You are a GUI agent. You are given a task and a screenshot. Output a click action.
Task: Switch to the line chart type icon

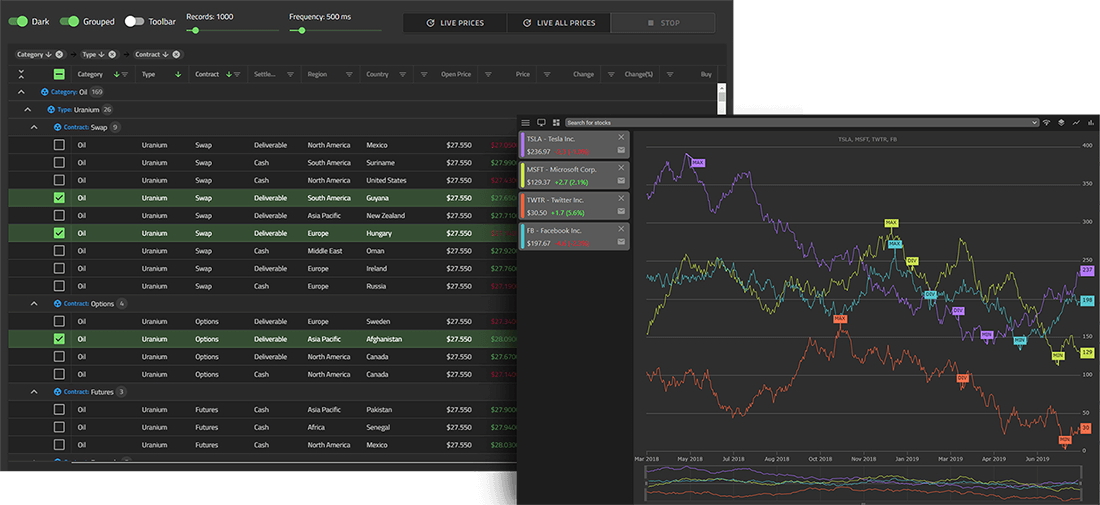point(1076,122)
